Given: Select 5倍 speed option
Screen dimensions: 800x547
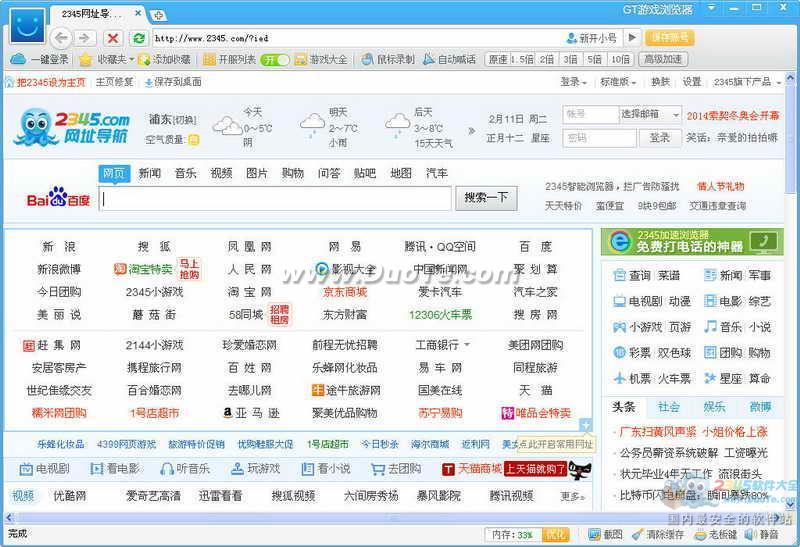Looking at the screenshot, I should click(x=594, y=59).
